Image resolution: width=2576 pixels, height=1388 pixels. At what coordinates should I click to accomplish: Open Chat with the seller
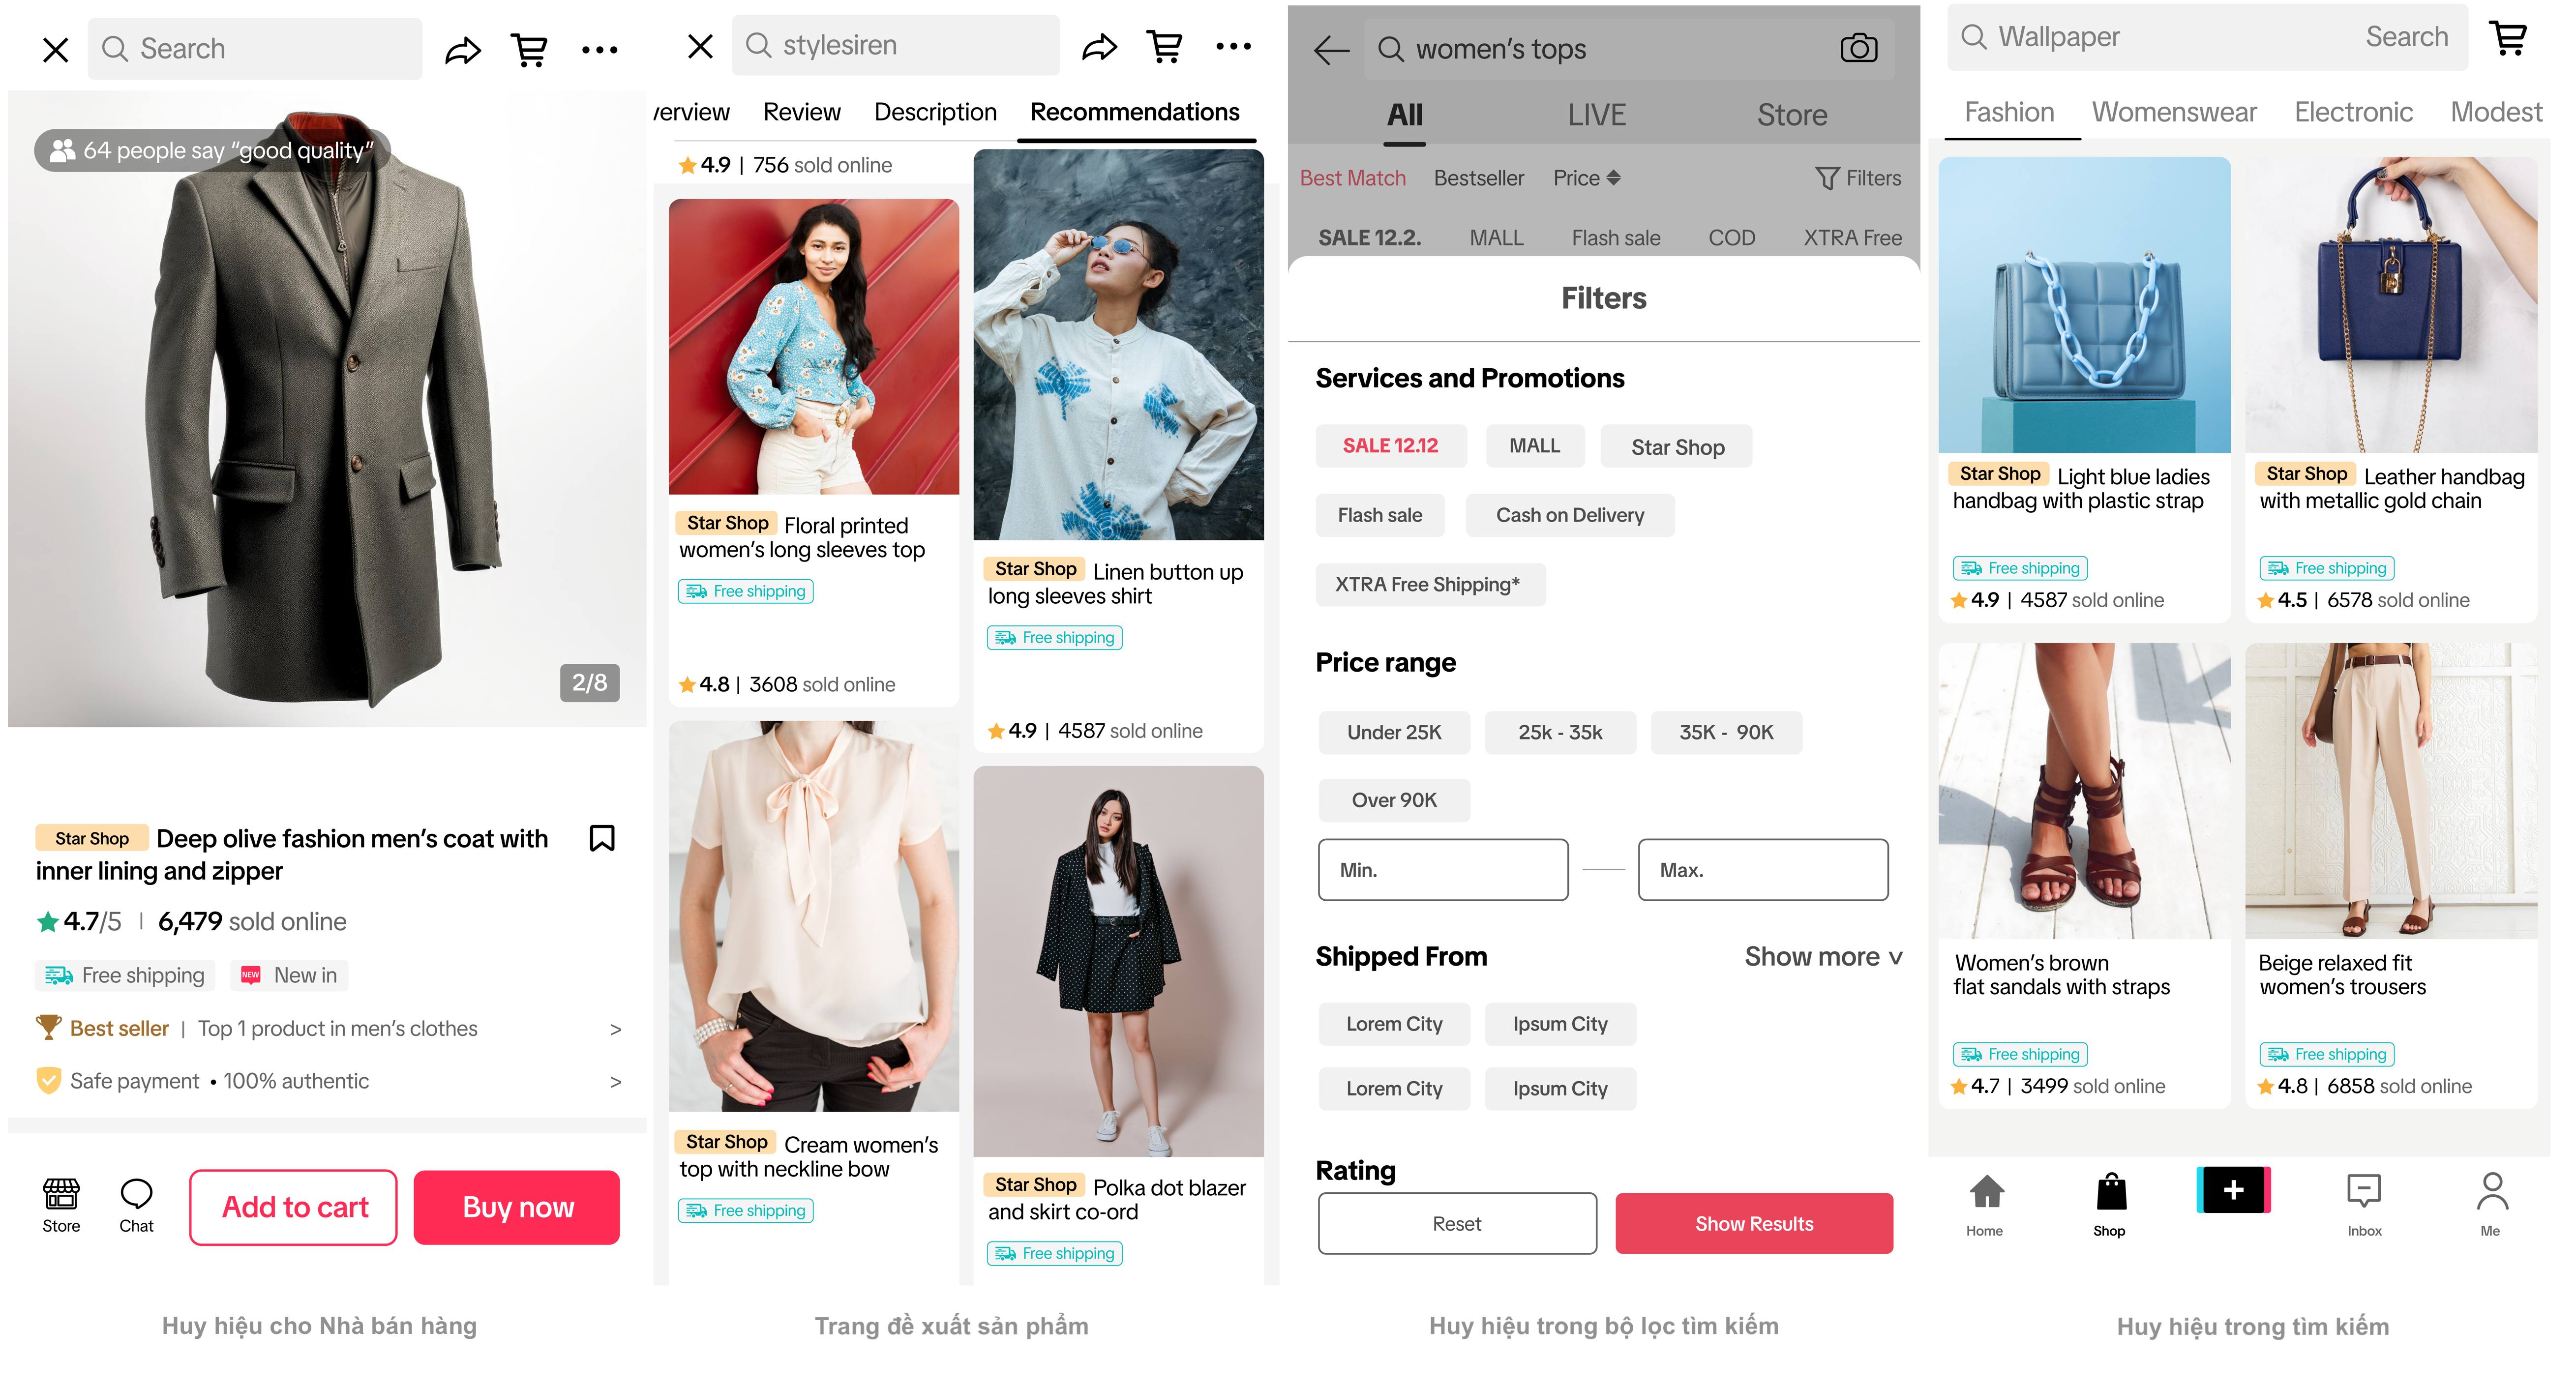136,1205
